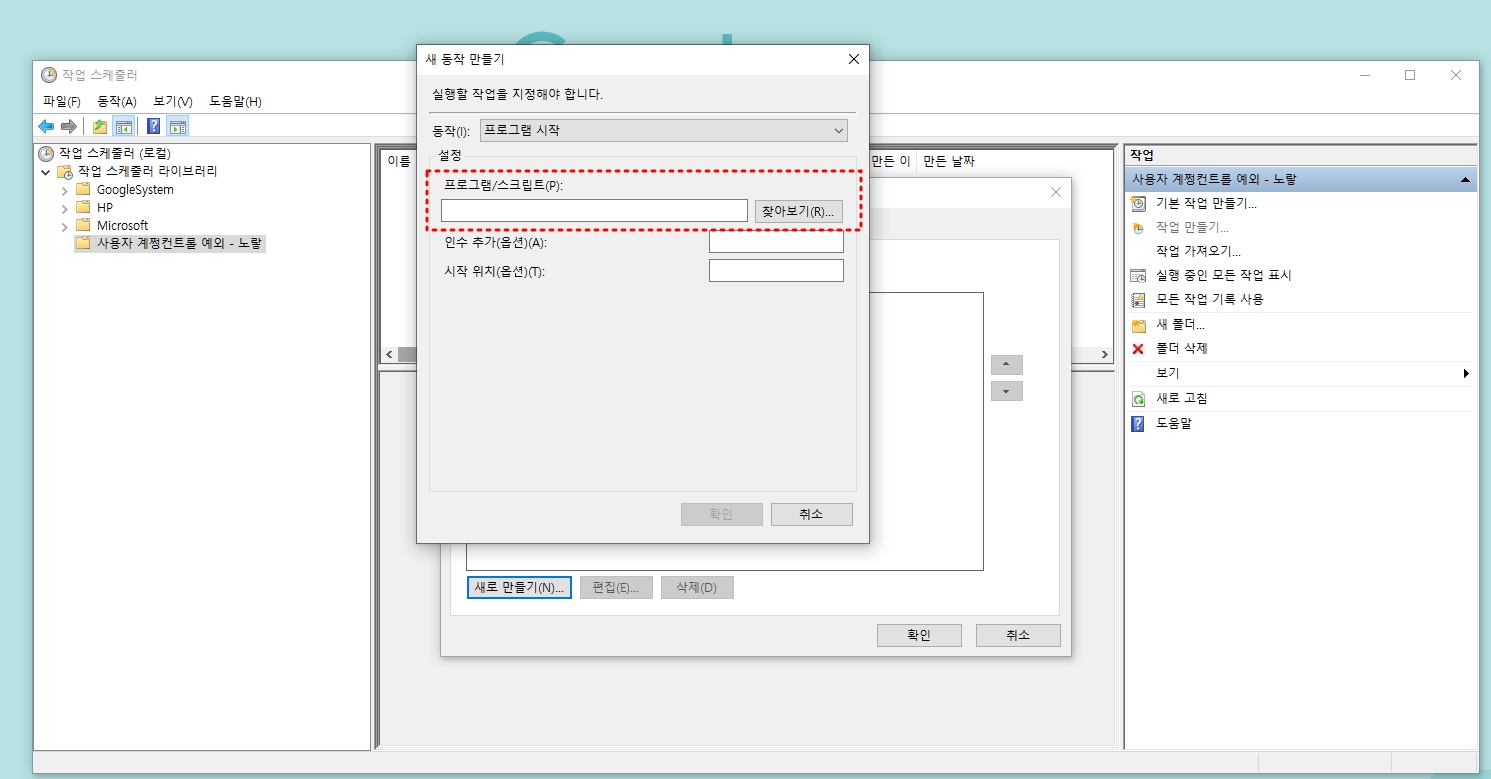Click 실행 중인 모든 작업 표시
1491x779 pixels.
click(1224, 275)
